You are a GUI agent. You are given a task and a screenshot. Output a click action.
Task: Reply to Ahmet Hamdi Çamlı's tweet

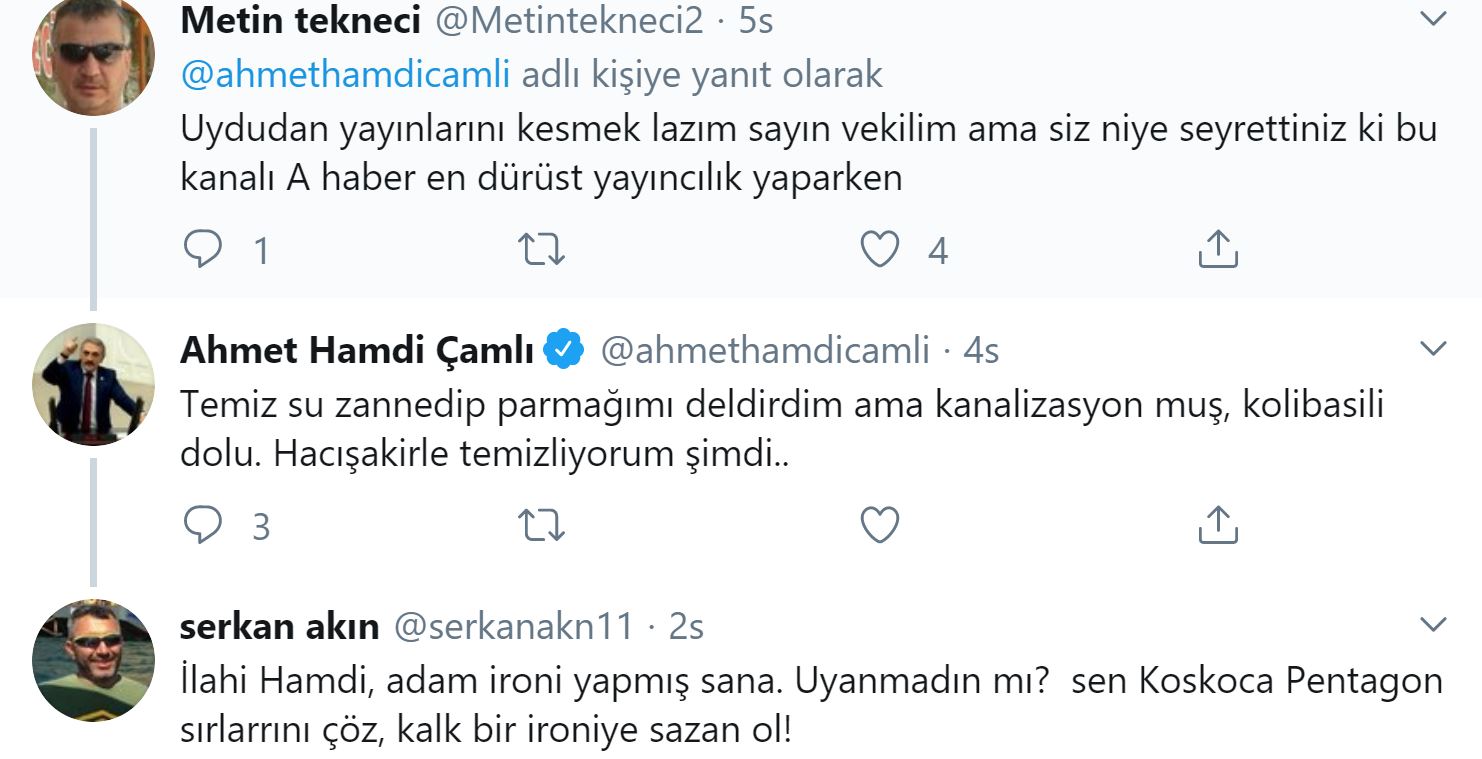tap(203, 525)
